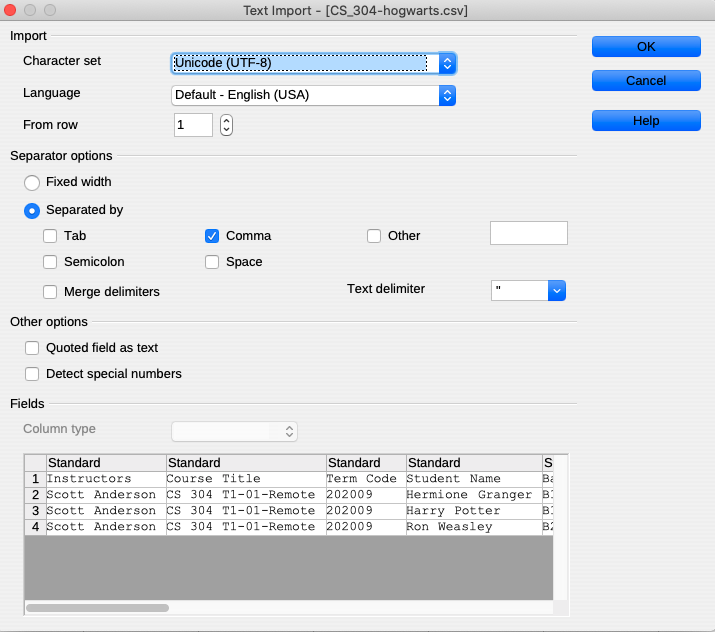Screen dimensions: 715x632
Task: Enable Merge delimiters option
Action: (50, 293)
